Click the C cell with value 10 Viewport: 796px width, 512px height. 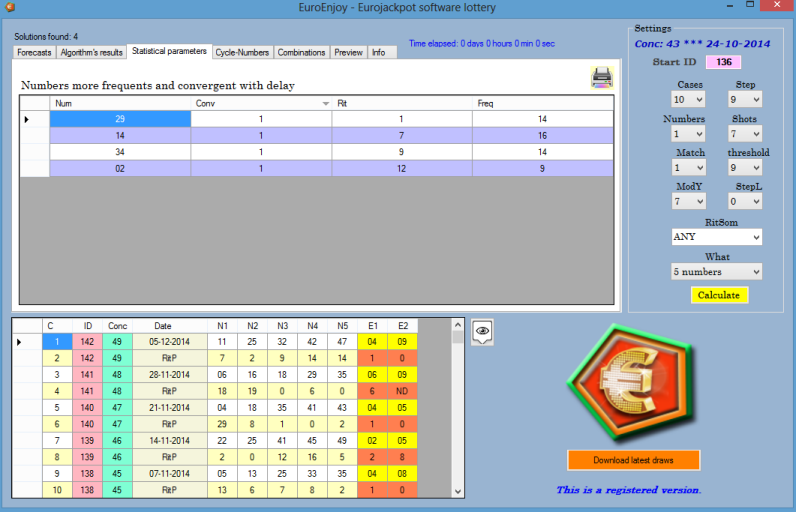[x=57, y=490]
